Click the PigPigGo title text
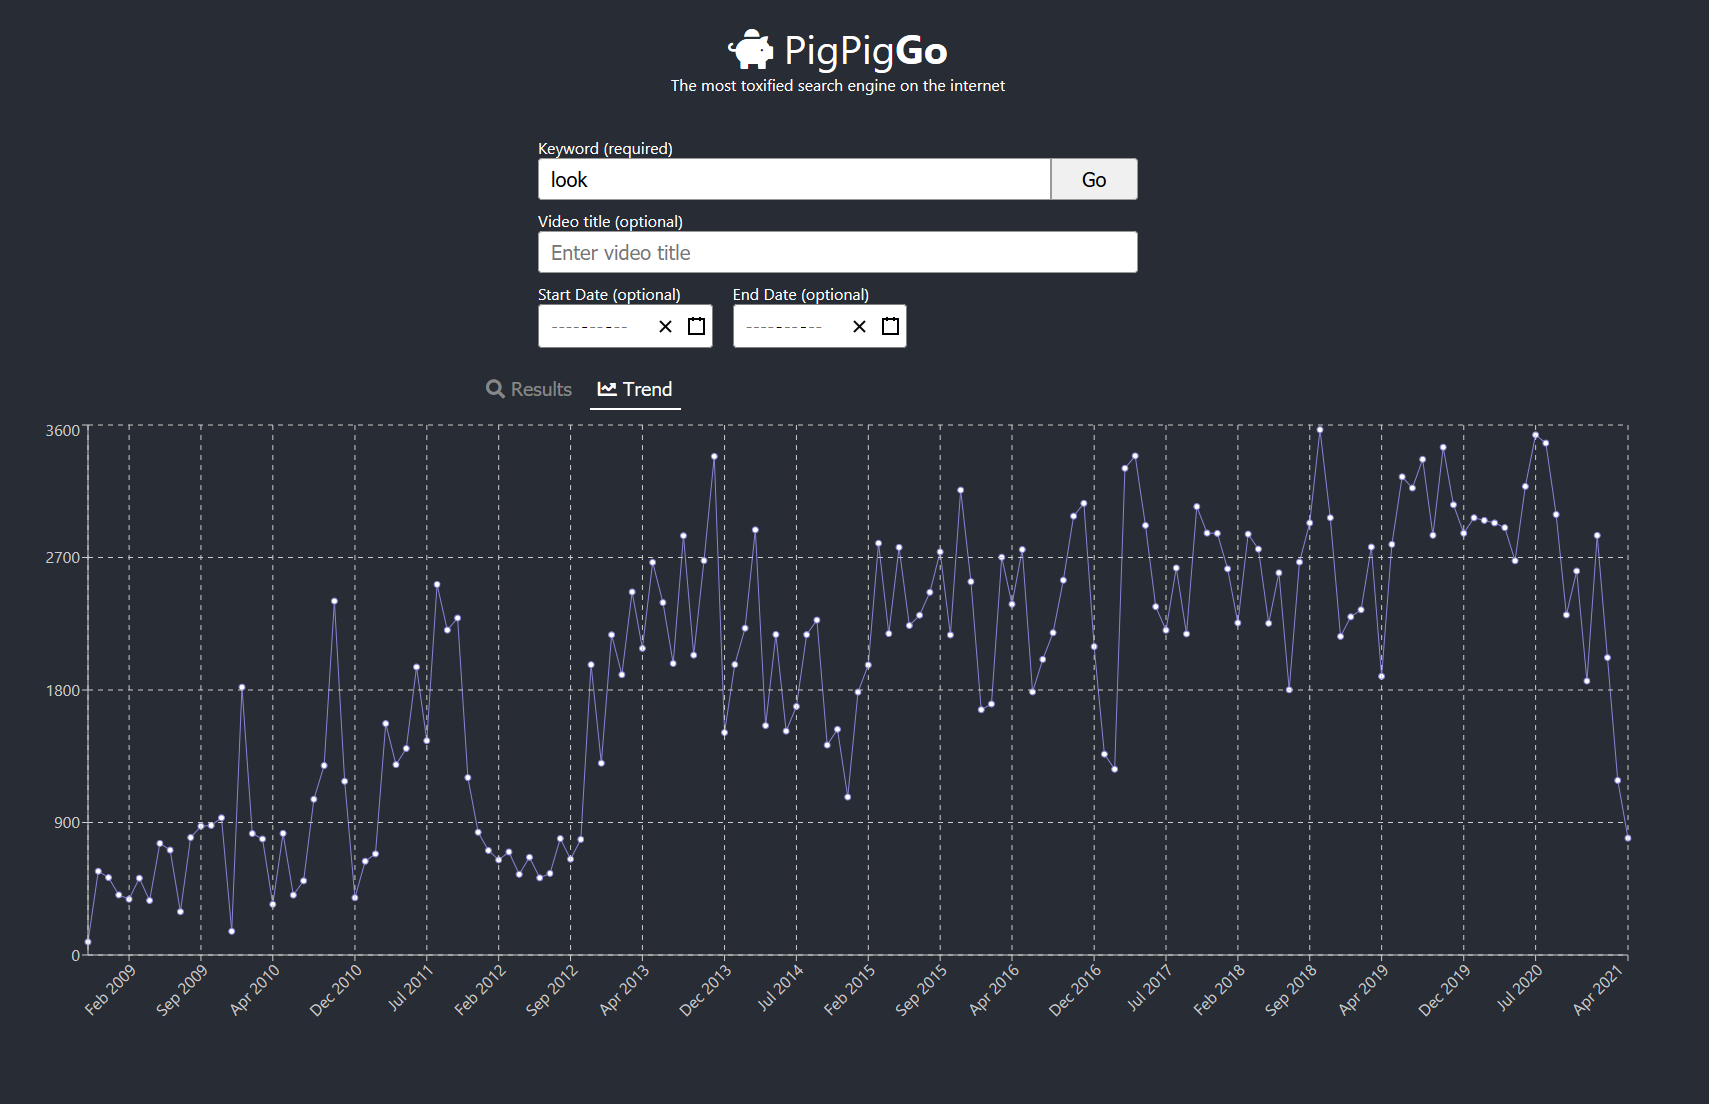The width and height of the screenshot is (1709, 1104). pos(866,50)
